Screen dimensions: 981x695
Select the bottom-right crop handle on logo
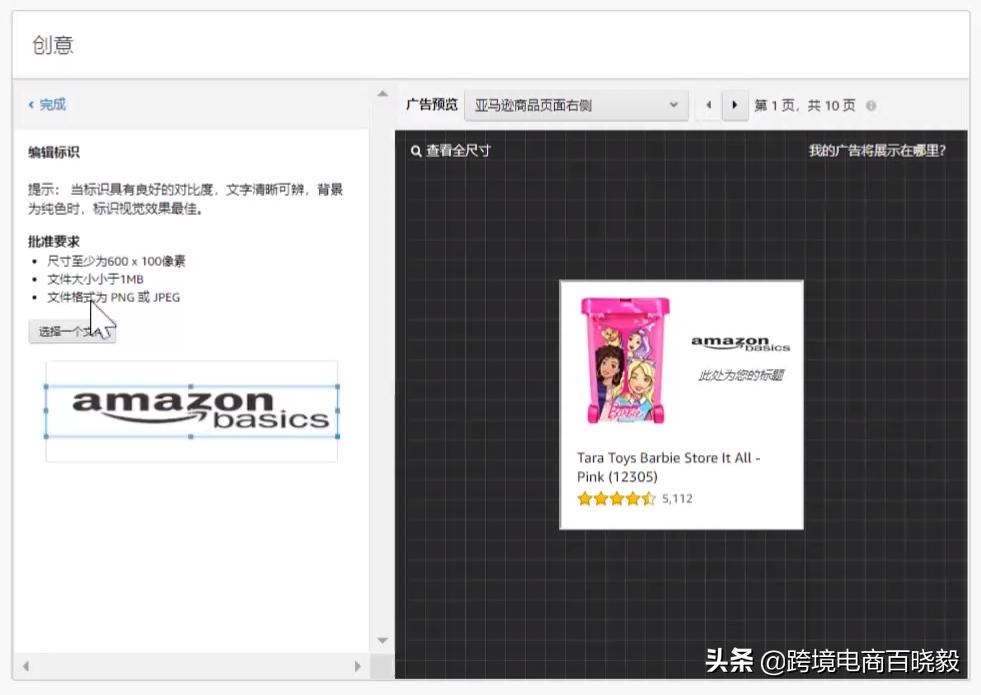(337, 436)
